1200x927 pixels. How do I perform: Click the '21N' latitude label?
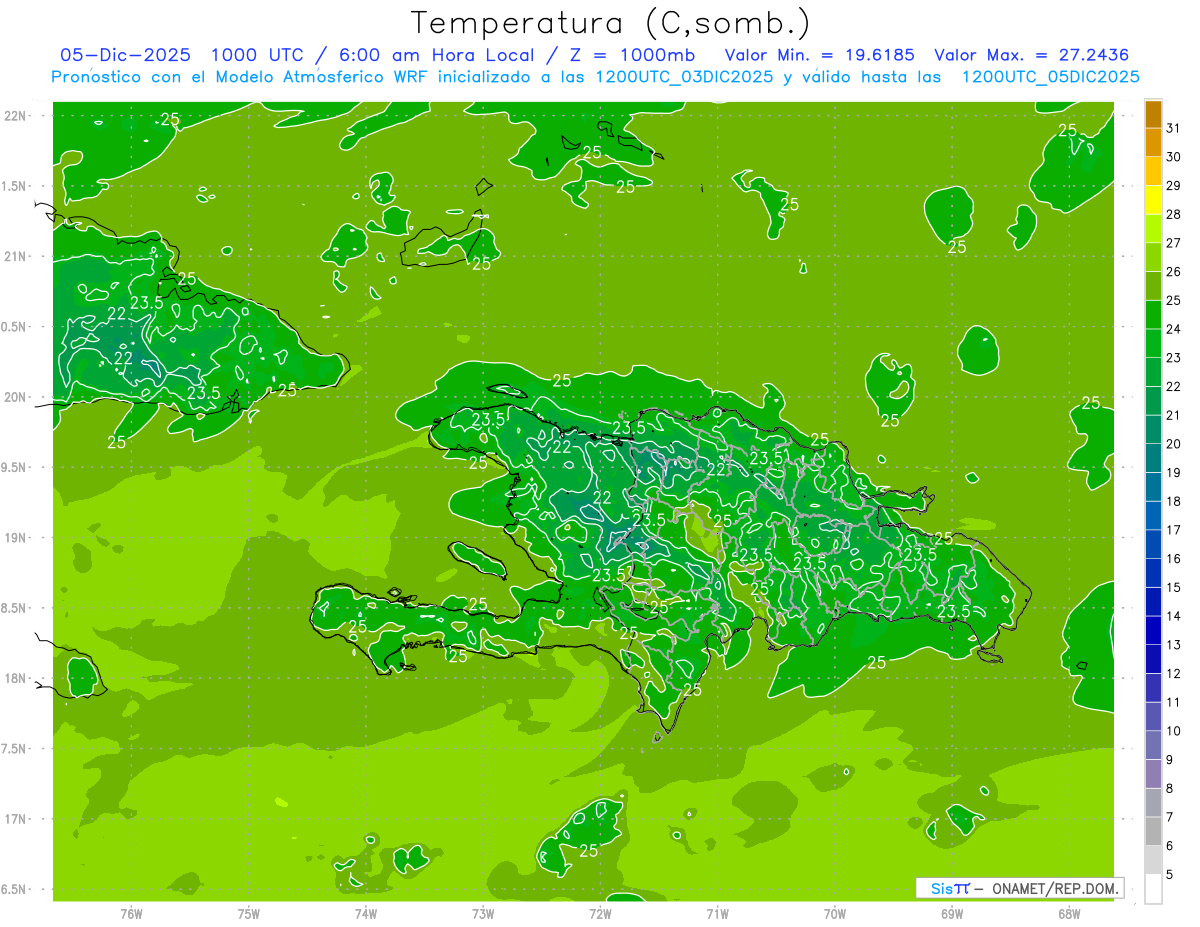coord(16,257)
